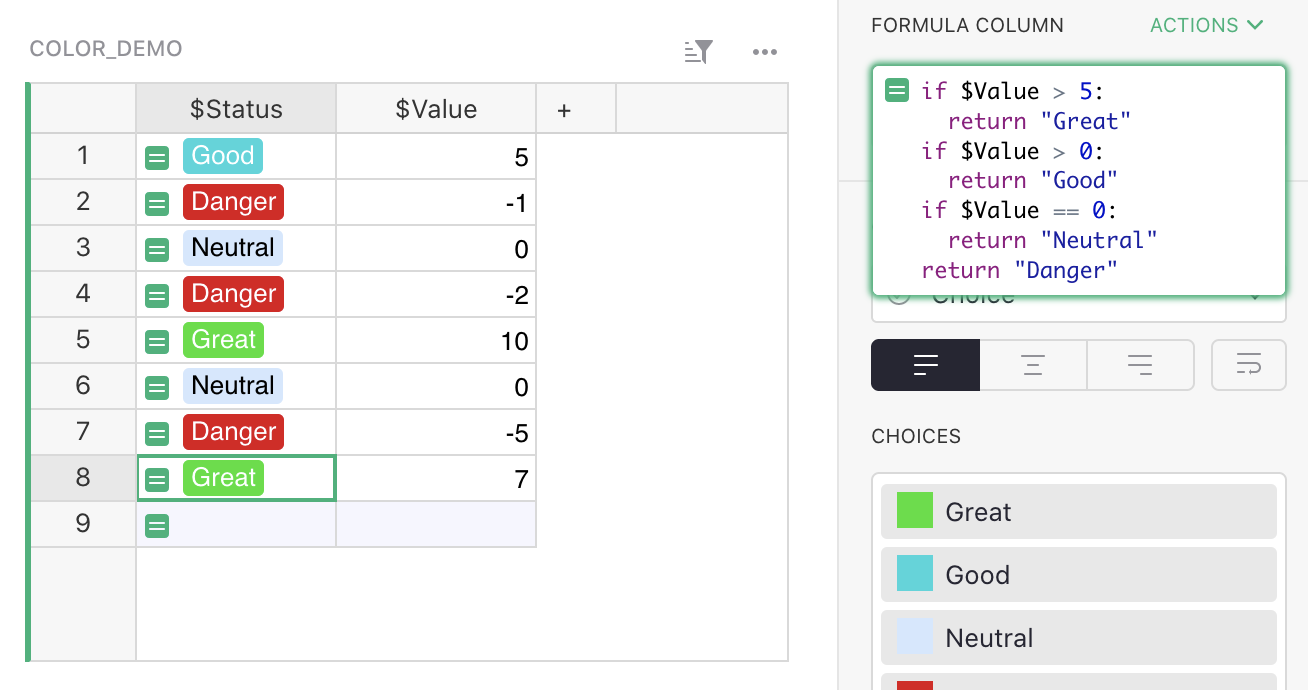Click the green formula marker inside the formula editor
The image size is (1308, 690).
click(x=898, y=90)
